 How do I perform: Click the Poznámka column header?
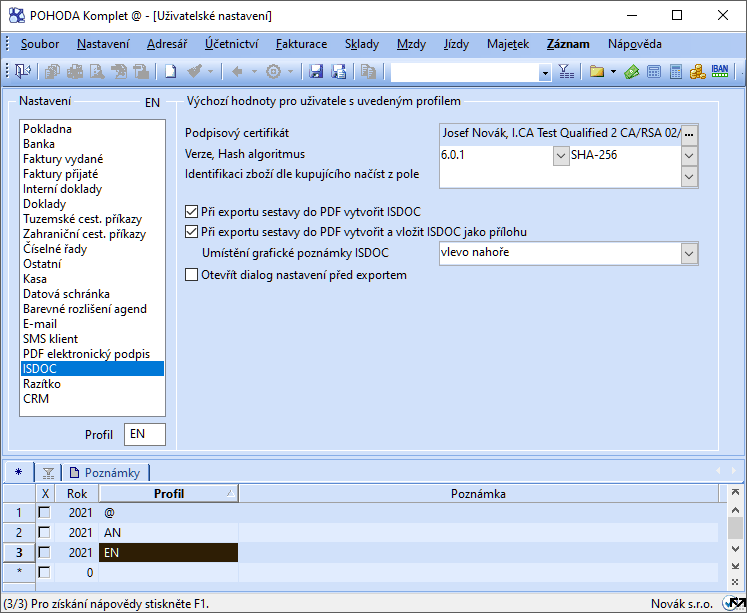(478, 493)
